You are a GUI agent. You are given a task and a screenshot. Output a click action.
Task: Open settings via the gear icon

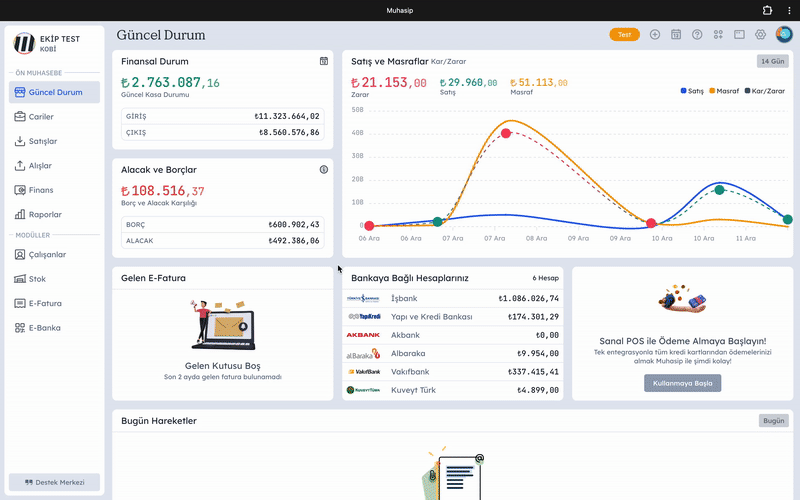760,34
